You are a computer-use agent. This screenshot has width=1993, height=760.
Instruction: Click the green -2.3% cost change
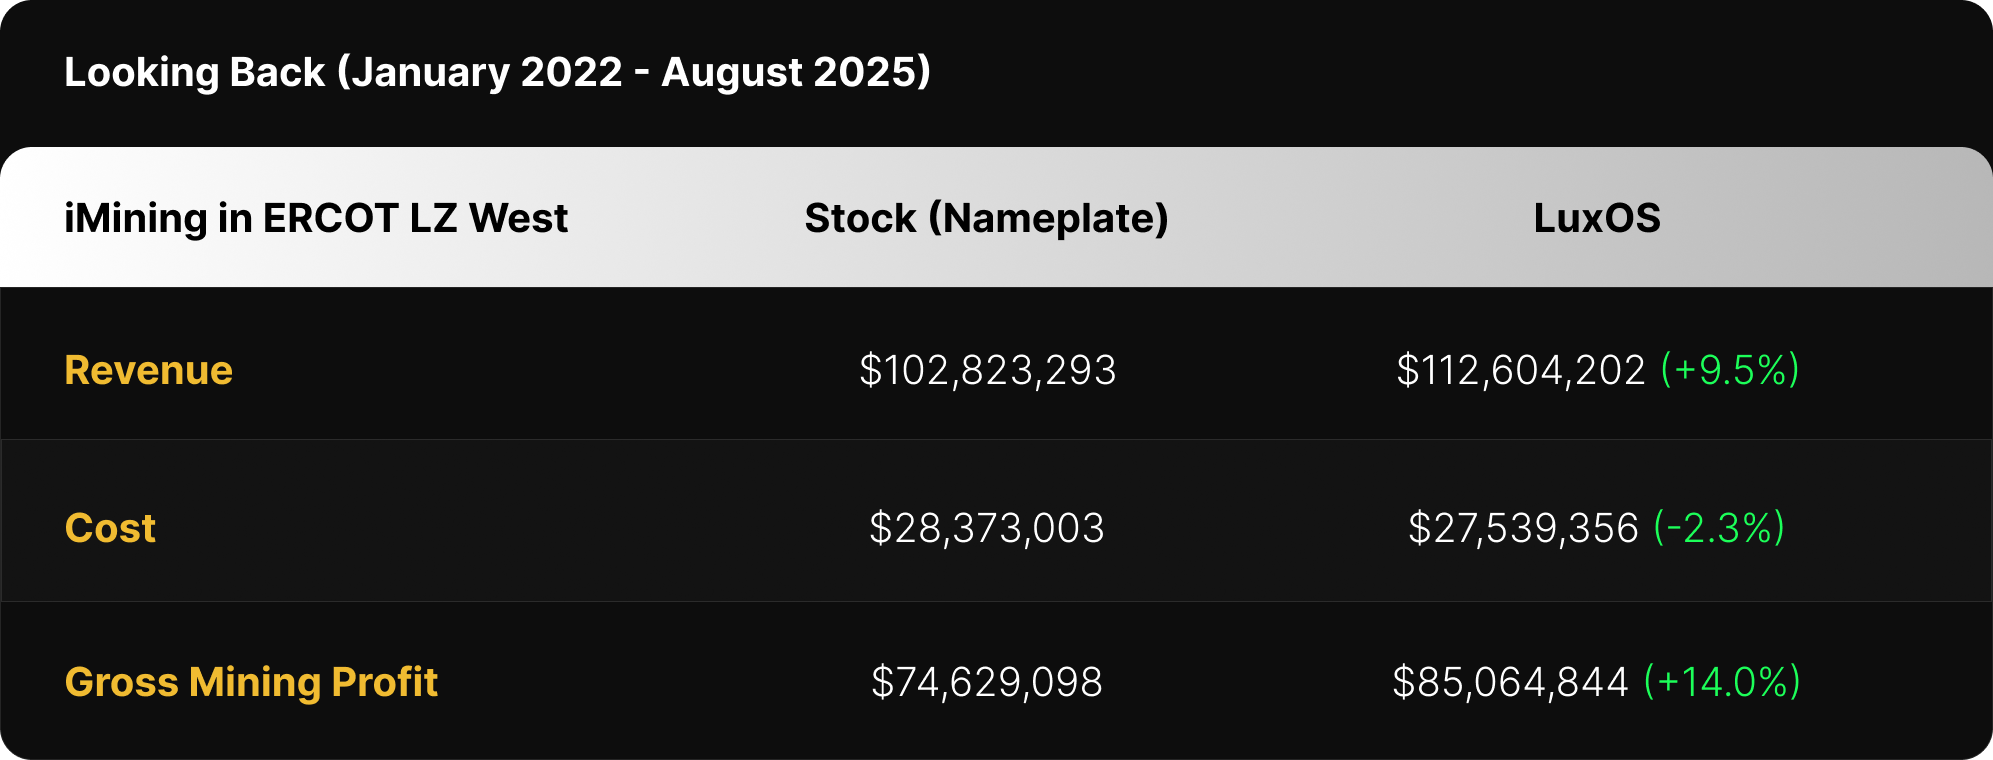[1719, 528]
